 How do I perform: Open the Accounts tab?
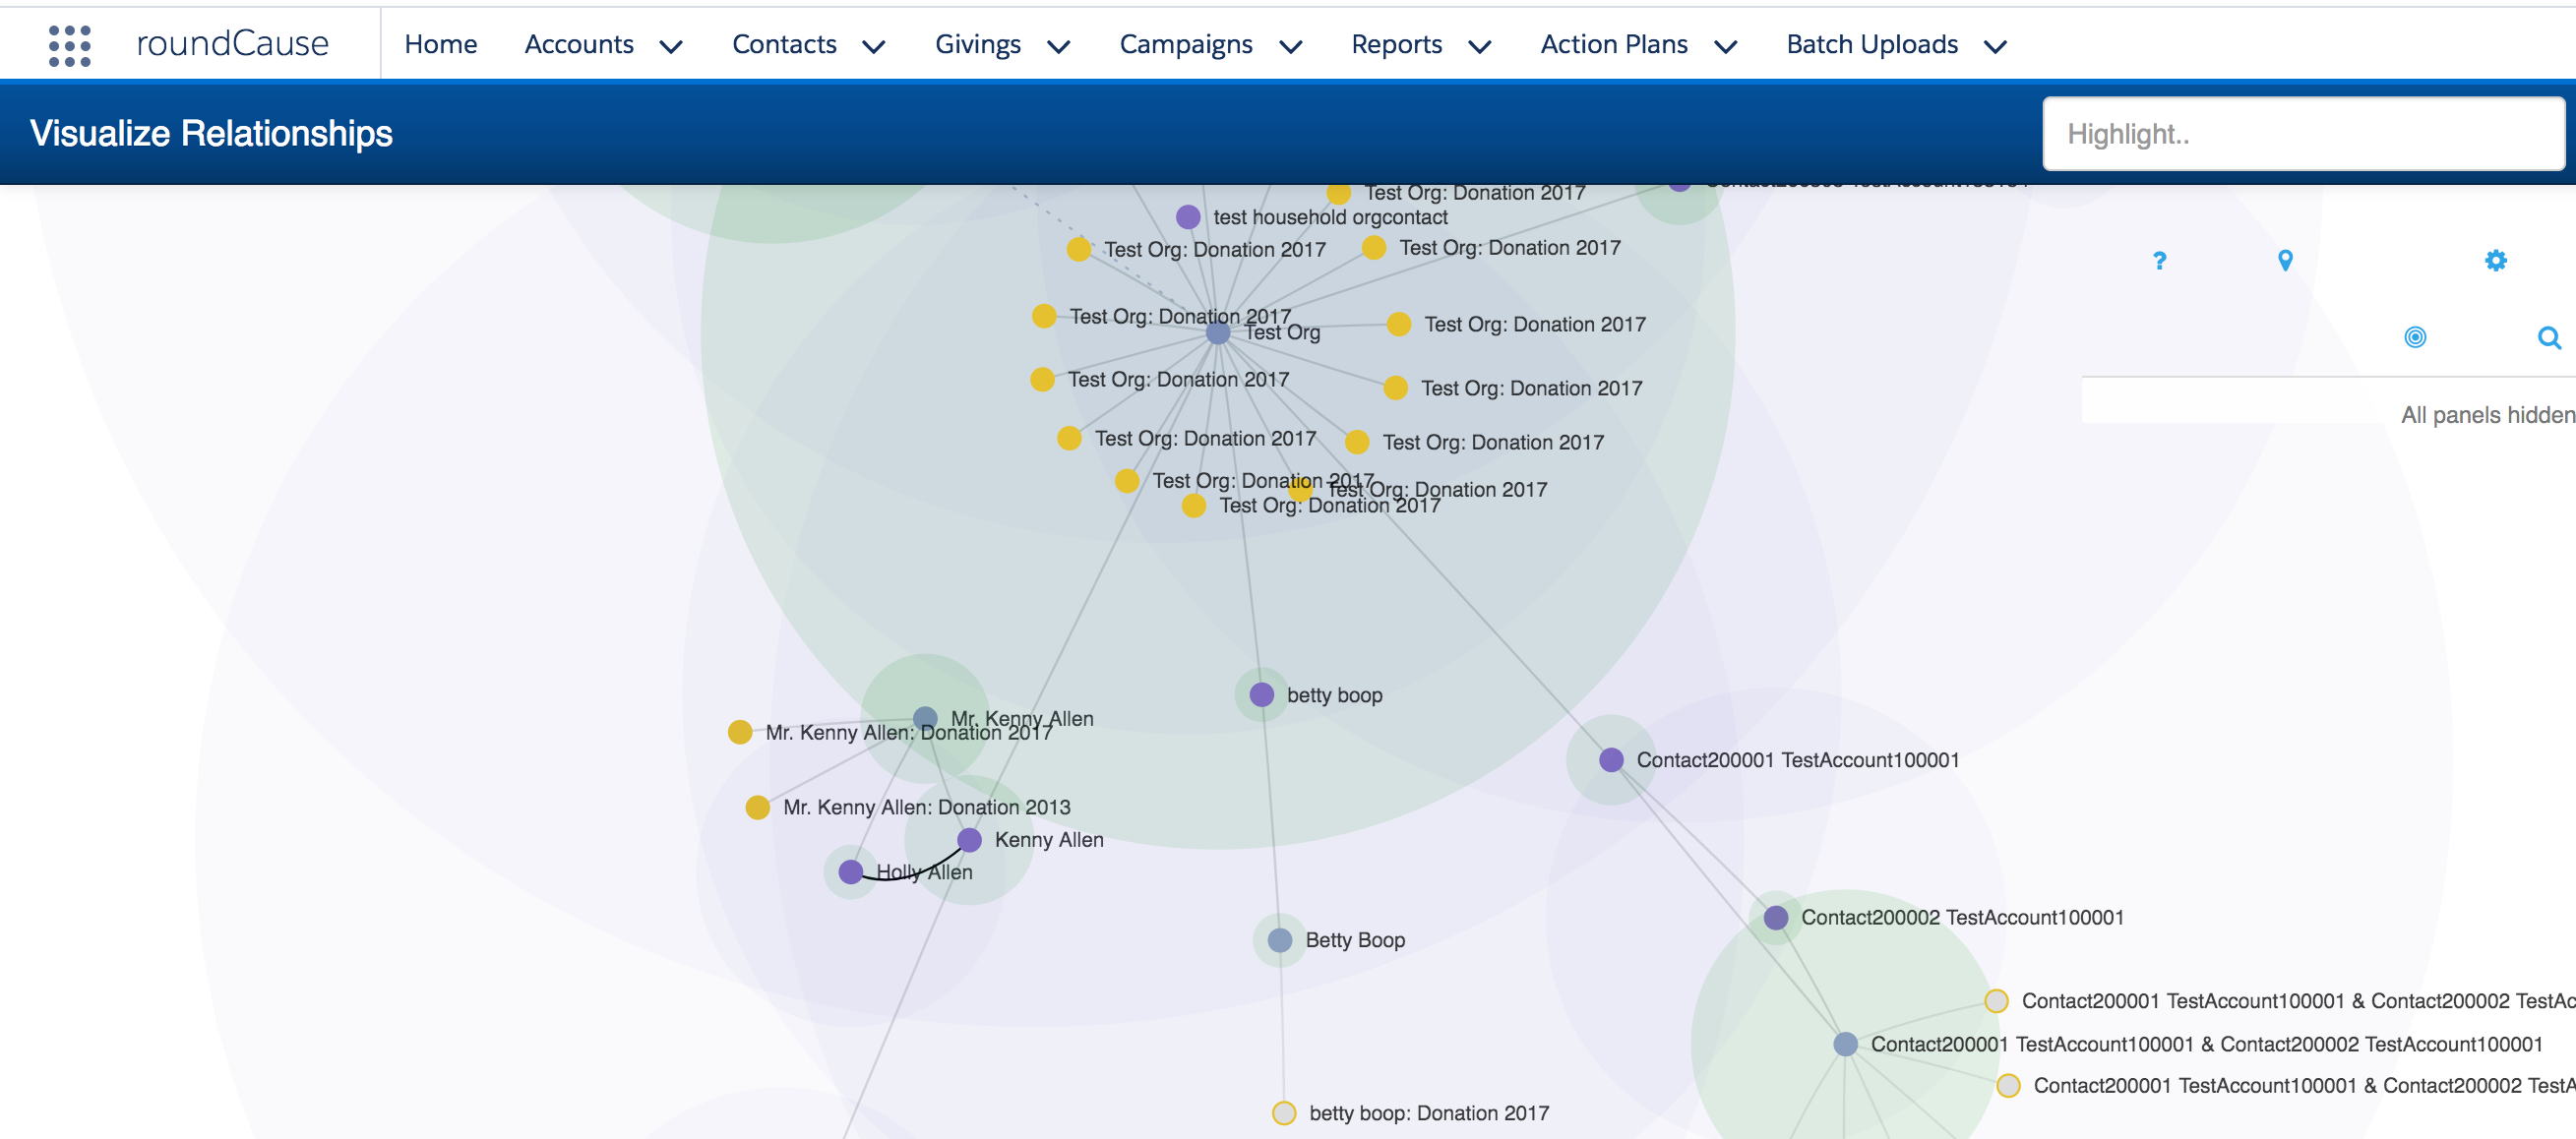(579, 44)
